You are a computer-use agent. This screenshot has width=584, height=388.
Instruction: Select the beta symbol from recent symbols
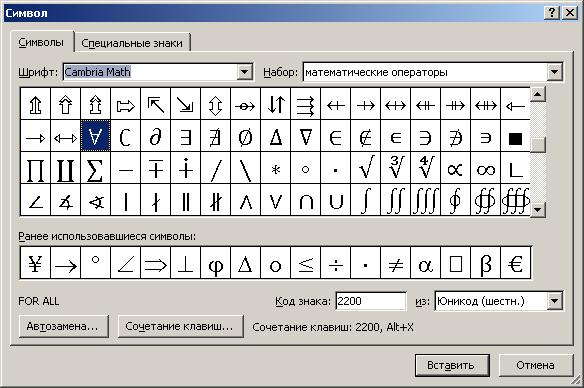tap(486, 263)
